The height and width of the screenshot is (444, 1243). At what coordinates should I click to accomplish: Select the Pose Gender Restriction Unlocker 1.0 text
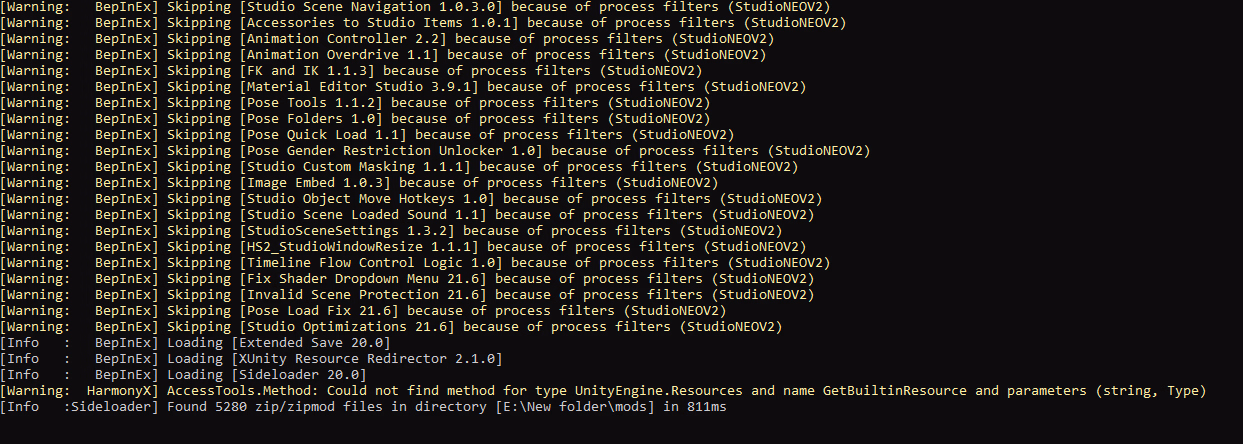[390, 151]
